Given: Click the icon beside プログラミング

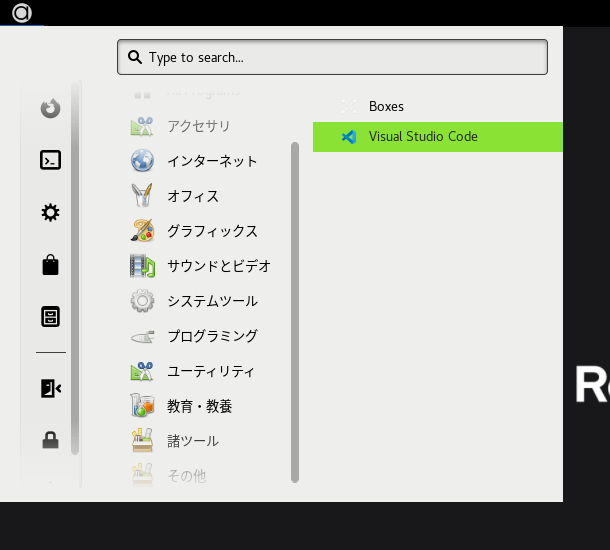Looking at the screenshot, I should 142,336.
